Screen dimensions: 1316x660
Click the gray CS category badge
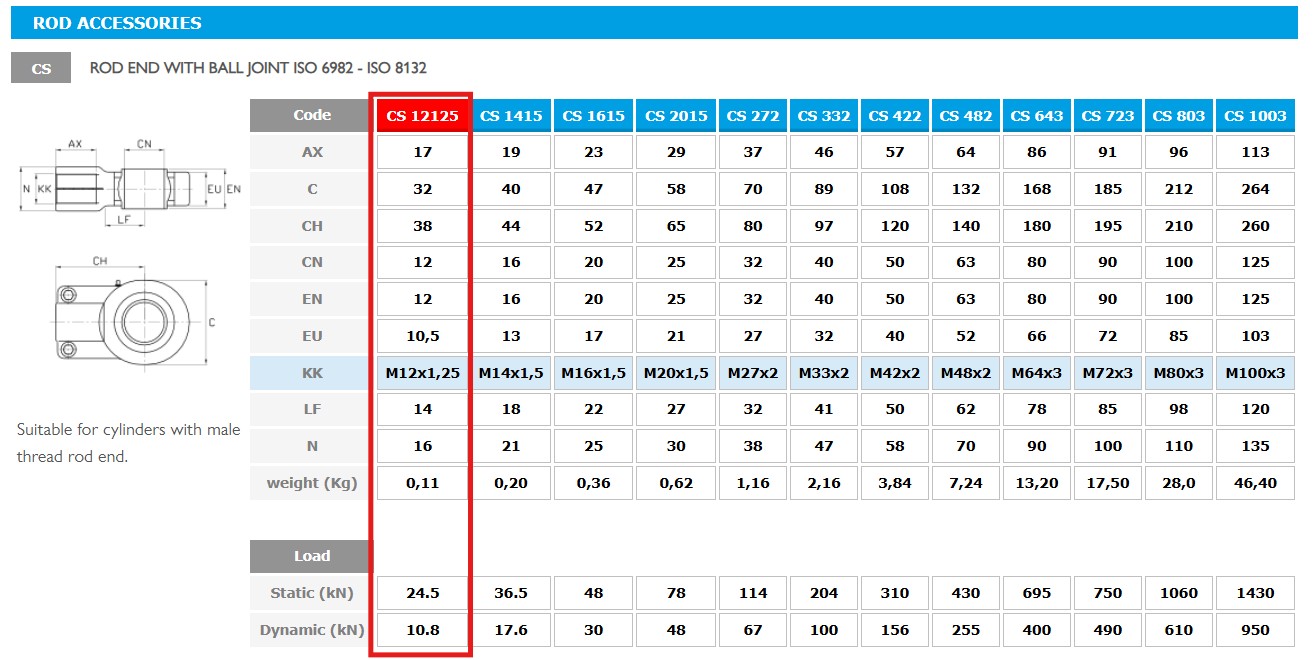click(x=41, y=68)
